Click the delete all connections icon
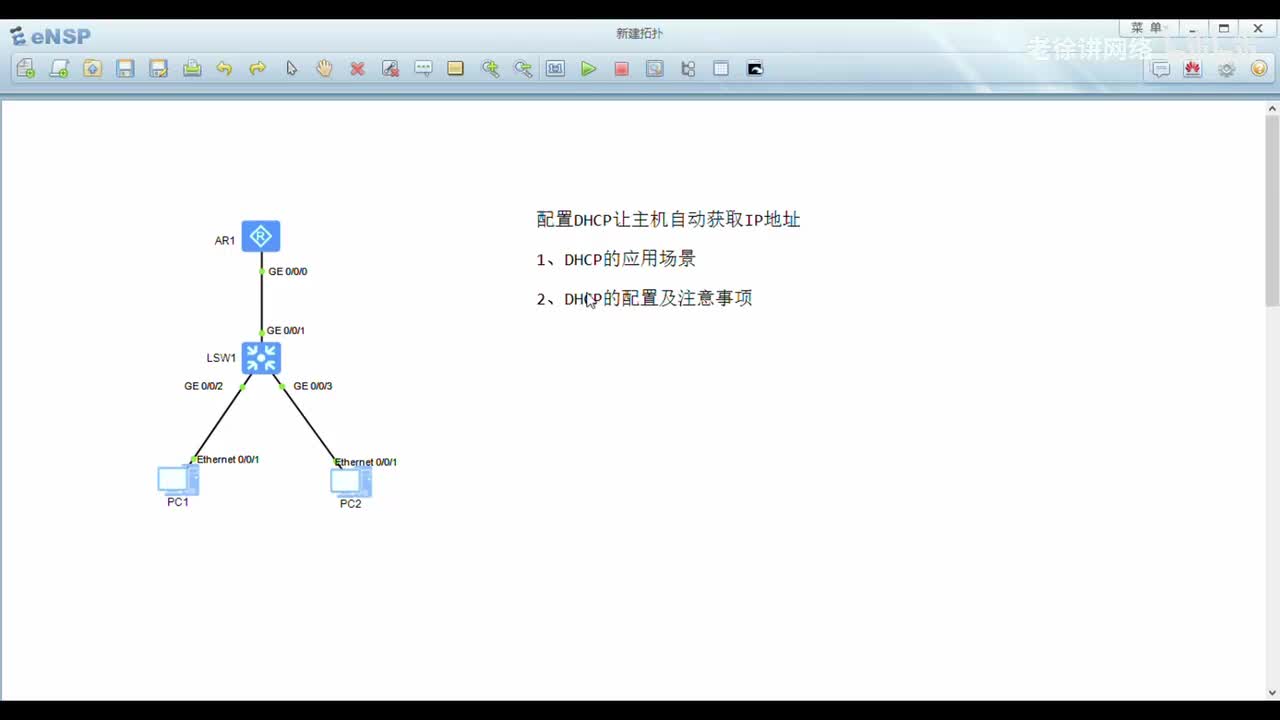 (x=390, y=69)
